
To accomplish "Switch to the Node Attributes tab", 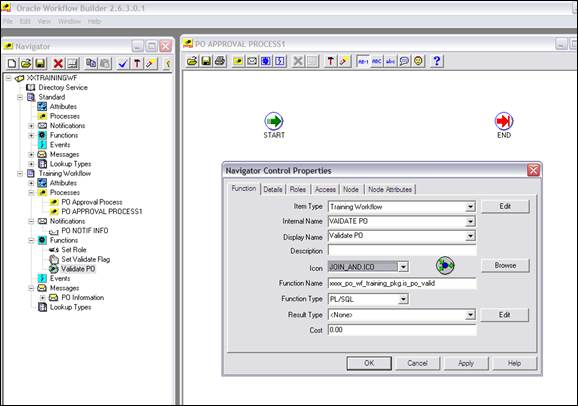I will [x=390, y=190].
